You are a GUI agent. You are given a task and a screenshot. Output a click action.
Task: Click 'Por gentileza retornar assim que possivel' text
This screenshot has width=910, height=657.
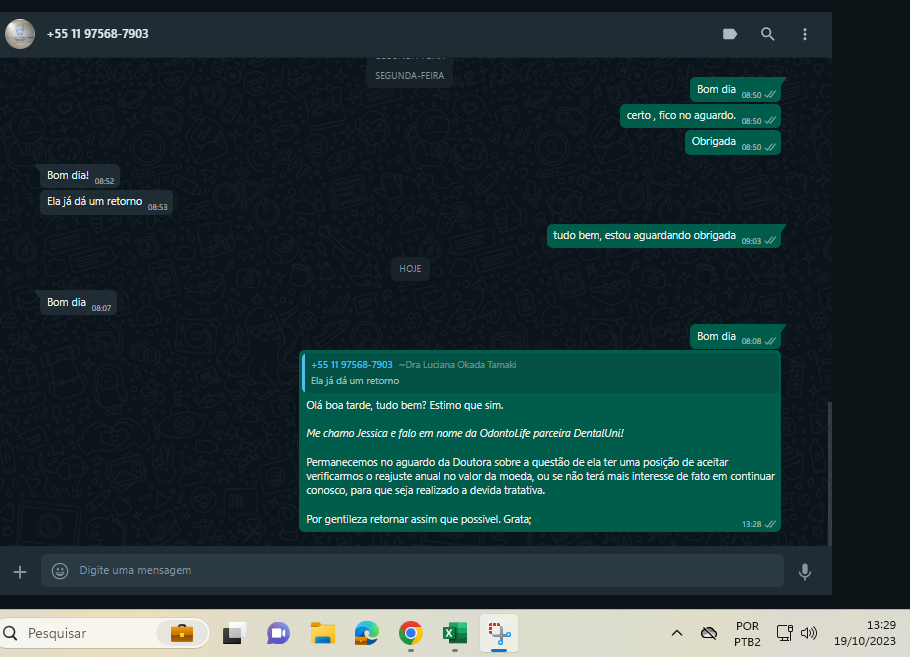(x=403, y=519)
